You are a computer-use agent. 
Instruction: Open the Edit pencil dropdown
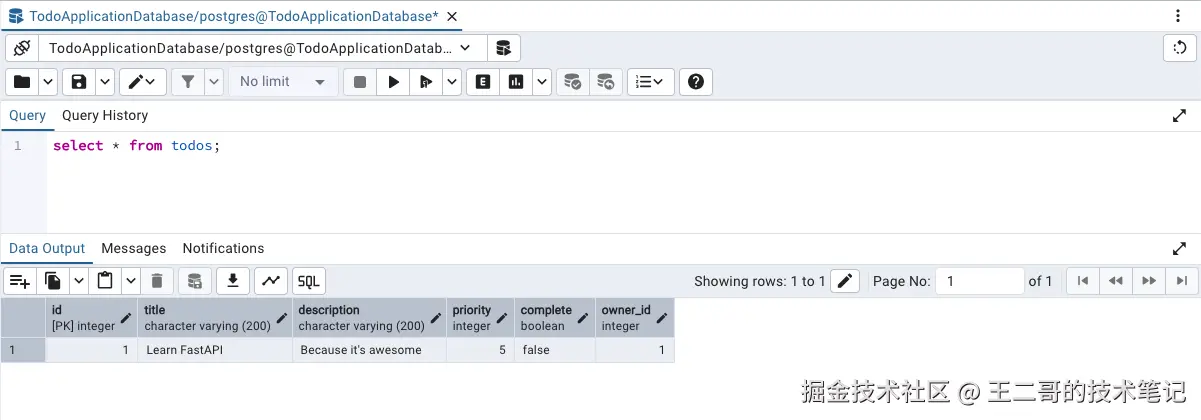pyautogui.click(x=143, y=82)
